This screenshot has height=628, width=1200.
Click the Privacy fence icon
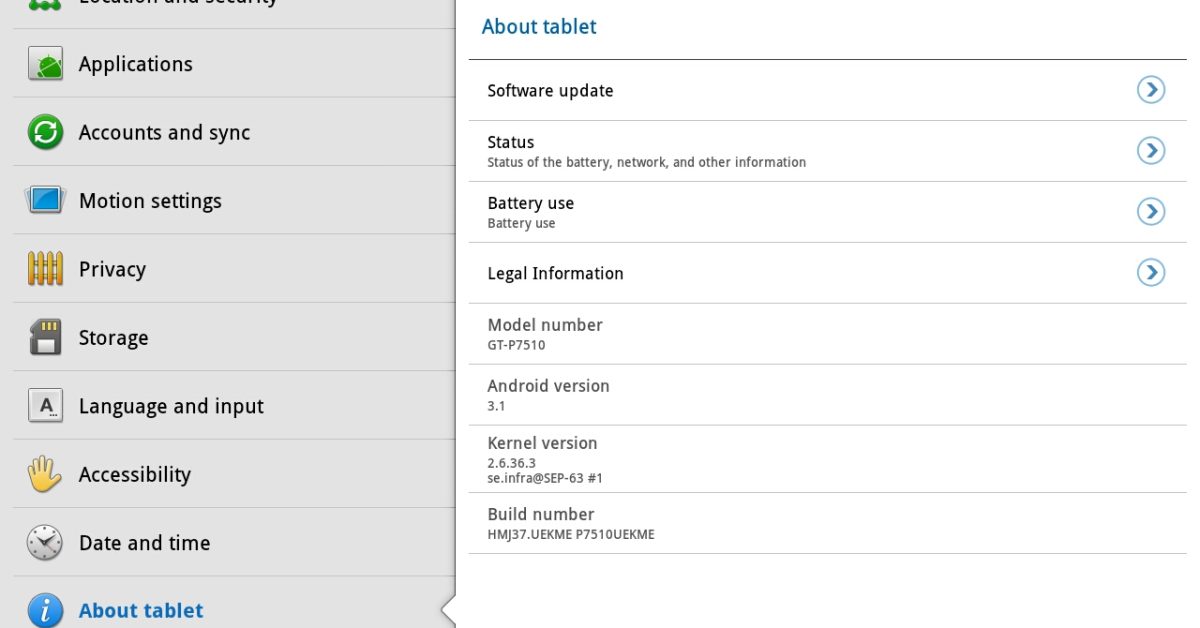pyautogui.click(x=45, y=269)
